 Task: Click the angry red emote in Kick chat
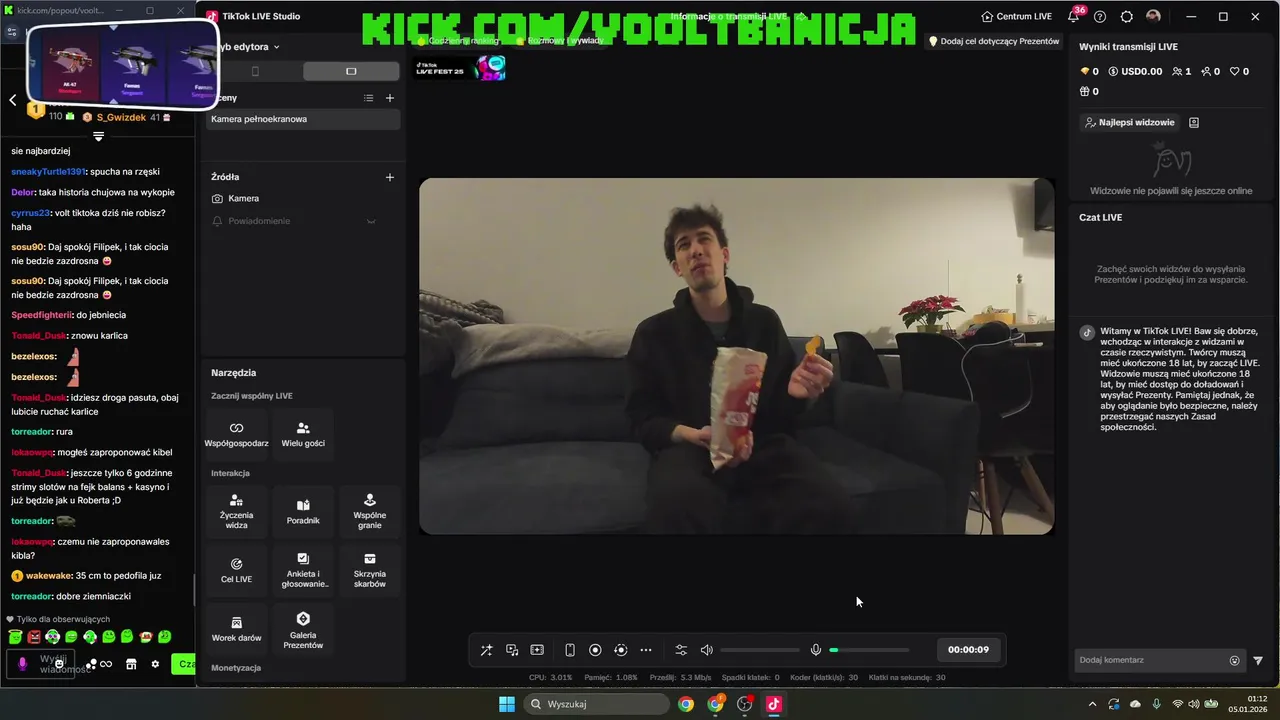(x=34, y=637)
